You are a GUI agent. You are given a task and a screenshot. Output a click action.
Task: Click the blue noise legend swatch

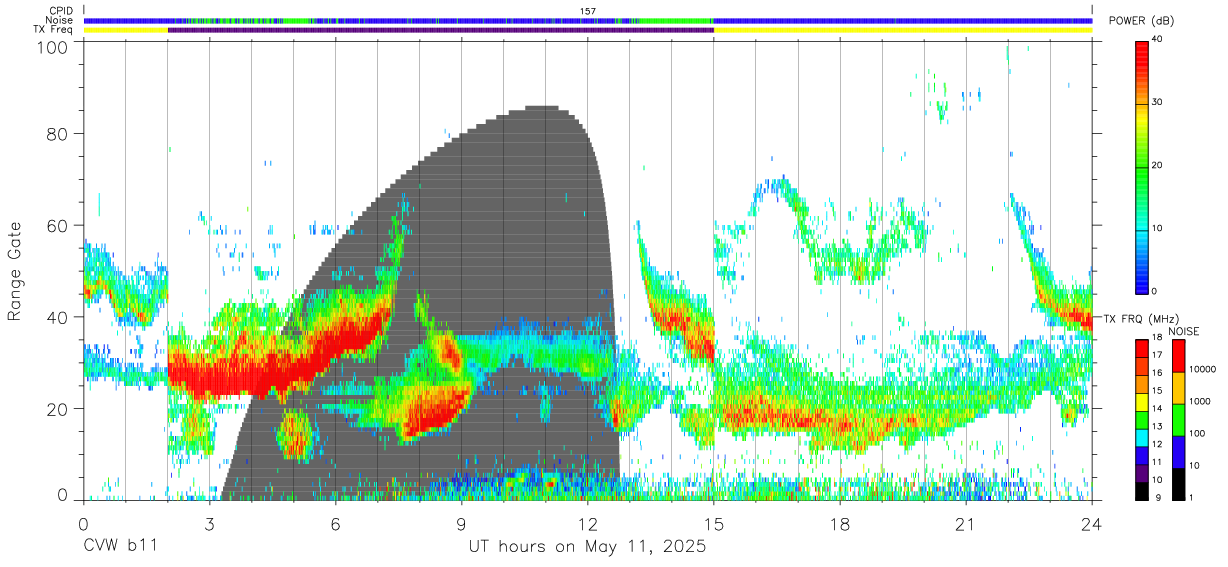tap(1178, 452)
